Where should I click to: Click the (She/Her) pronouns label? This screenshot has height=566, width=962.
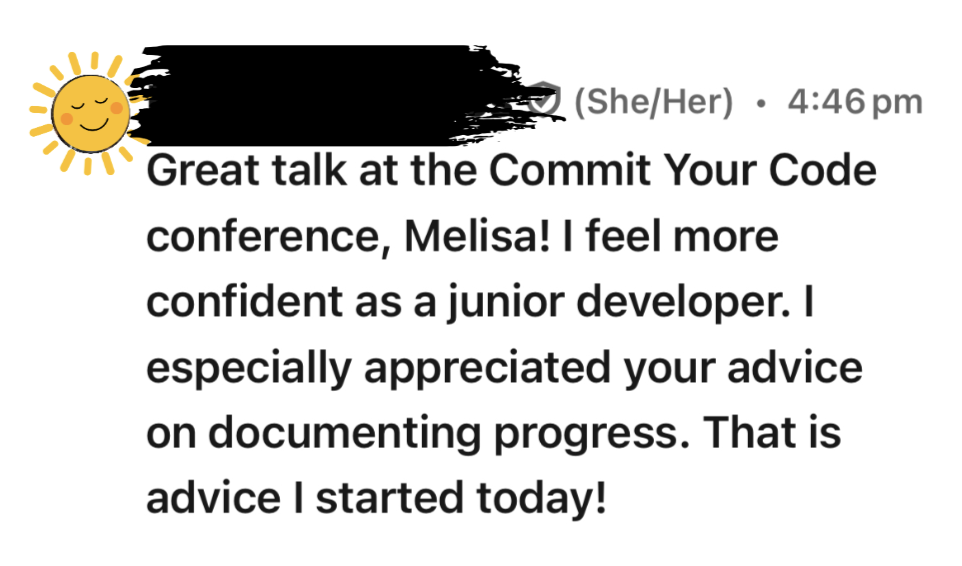(x=654, y=101)
